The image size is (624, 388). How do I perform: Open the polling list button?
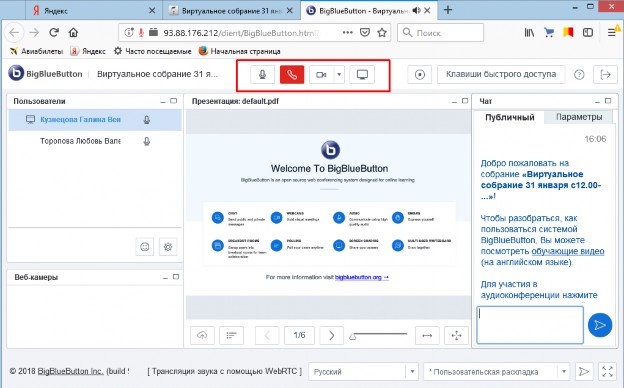coord(231,335)
